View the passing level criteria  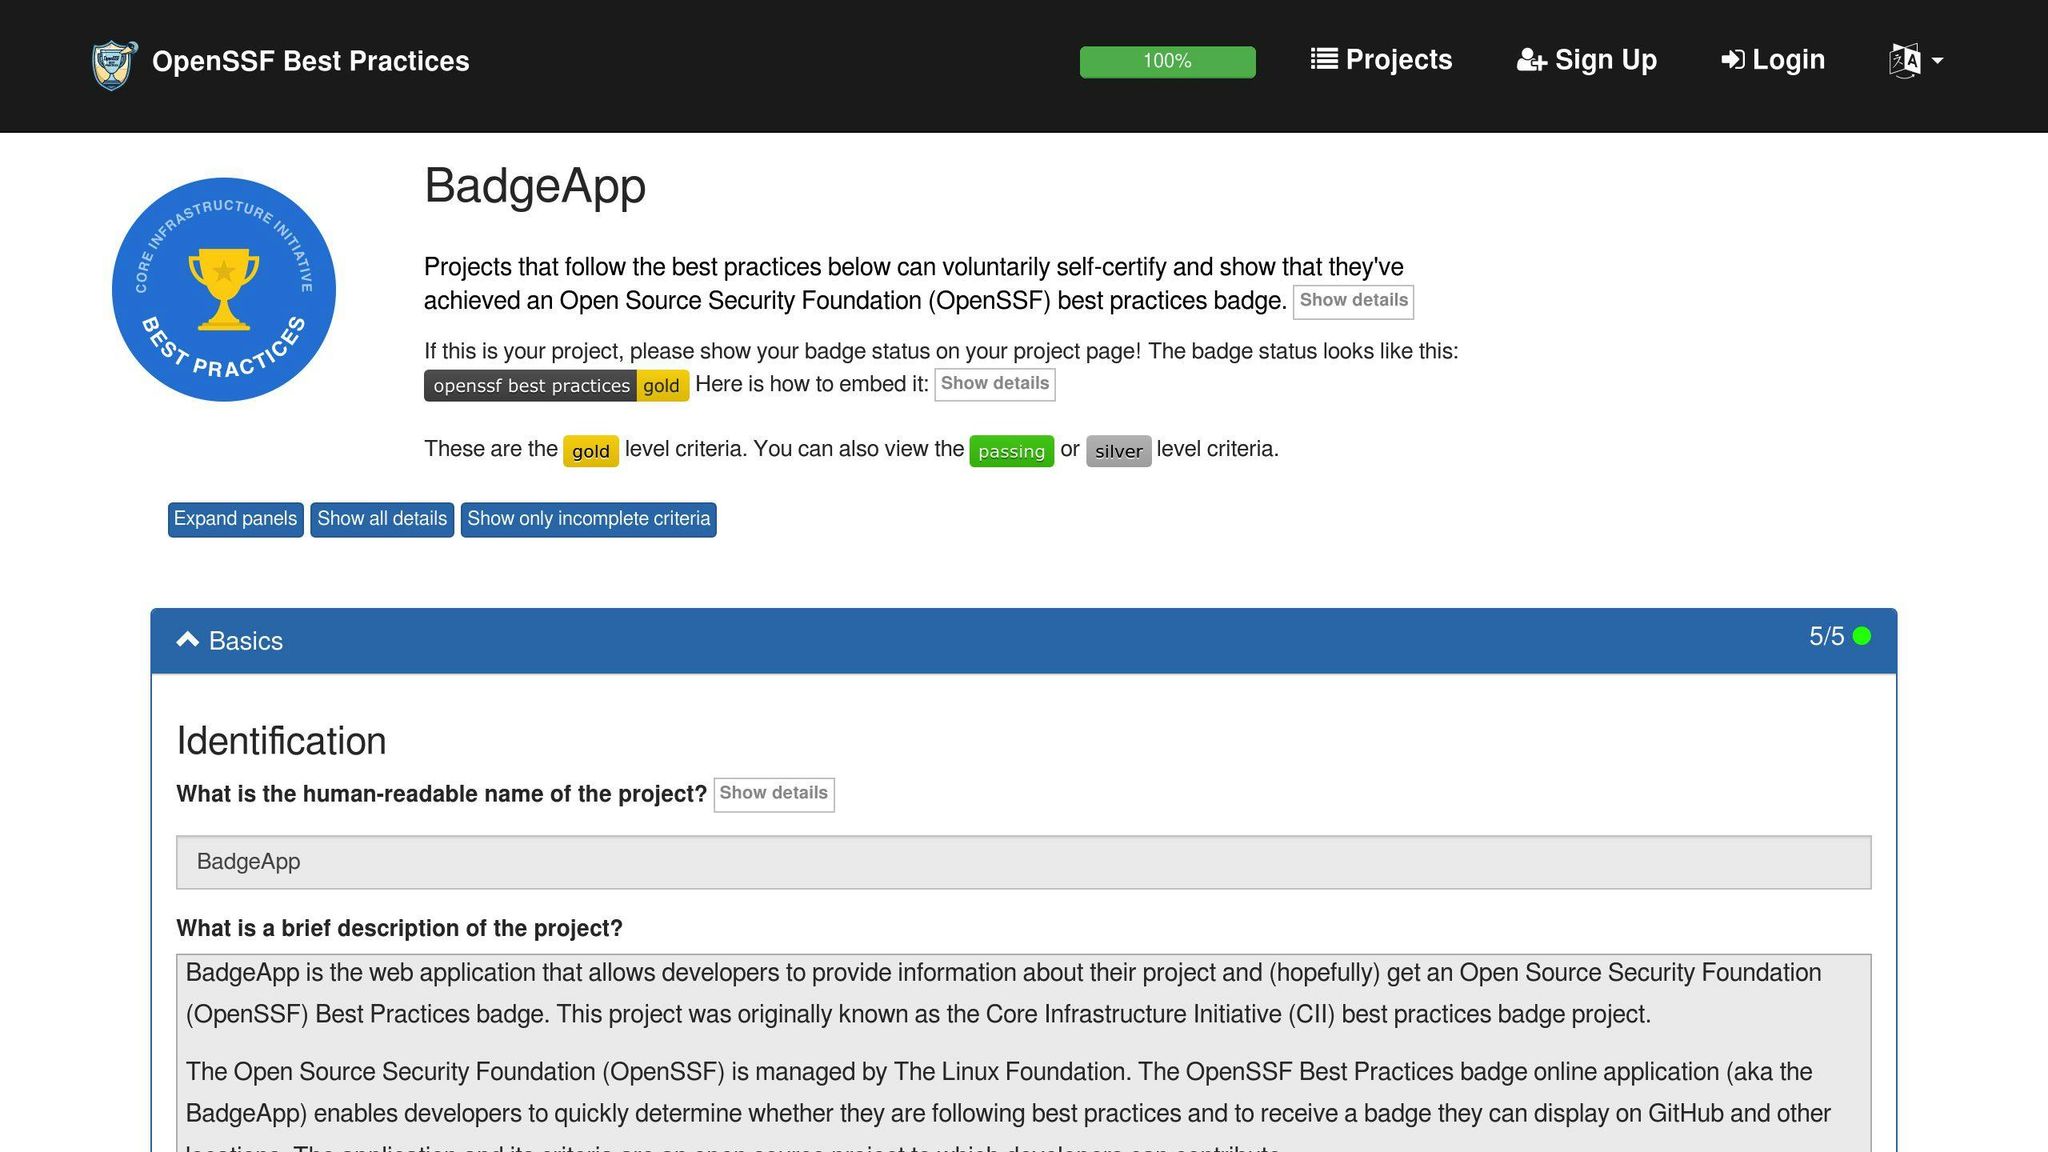1011,451
